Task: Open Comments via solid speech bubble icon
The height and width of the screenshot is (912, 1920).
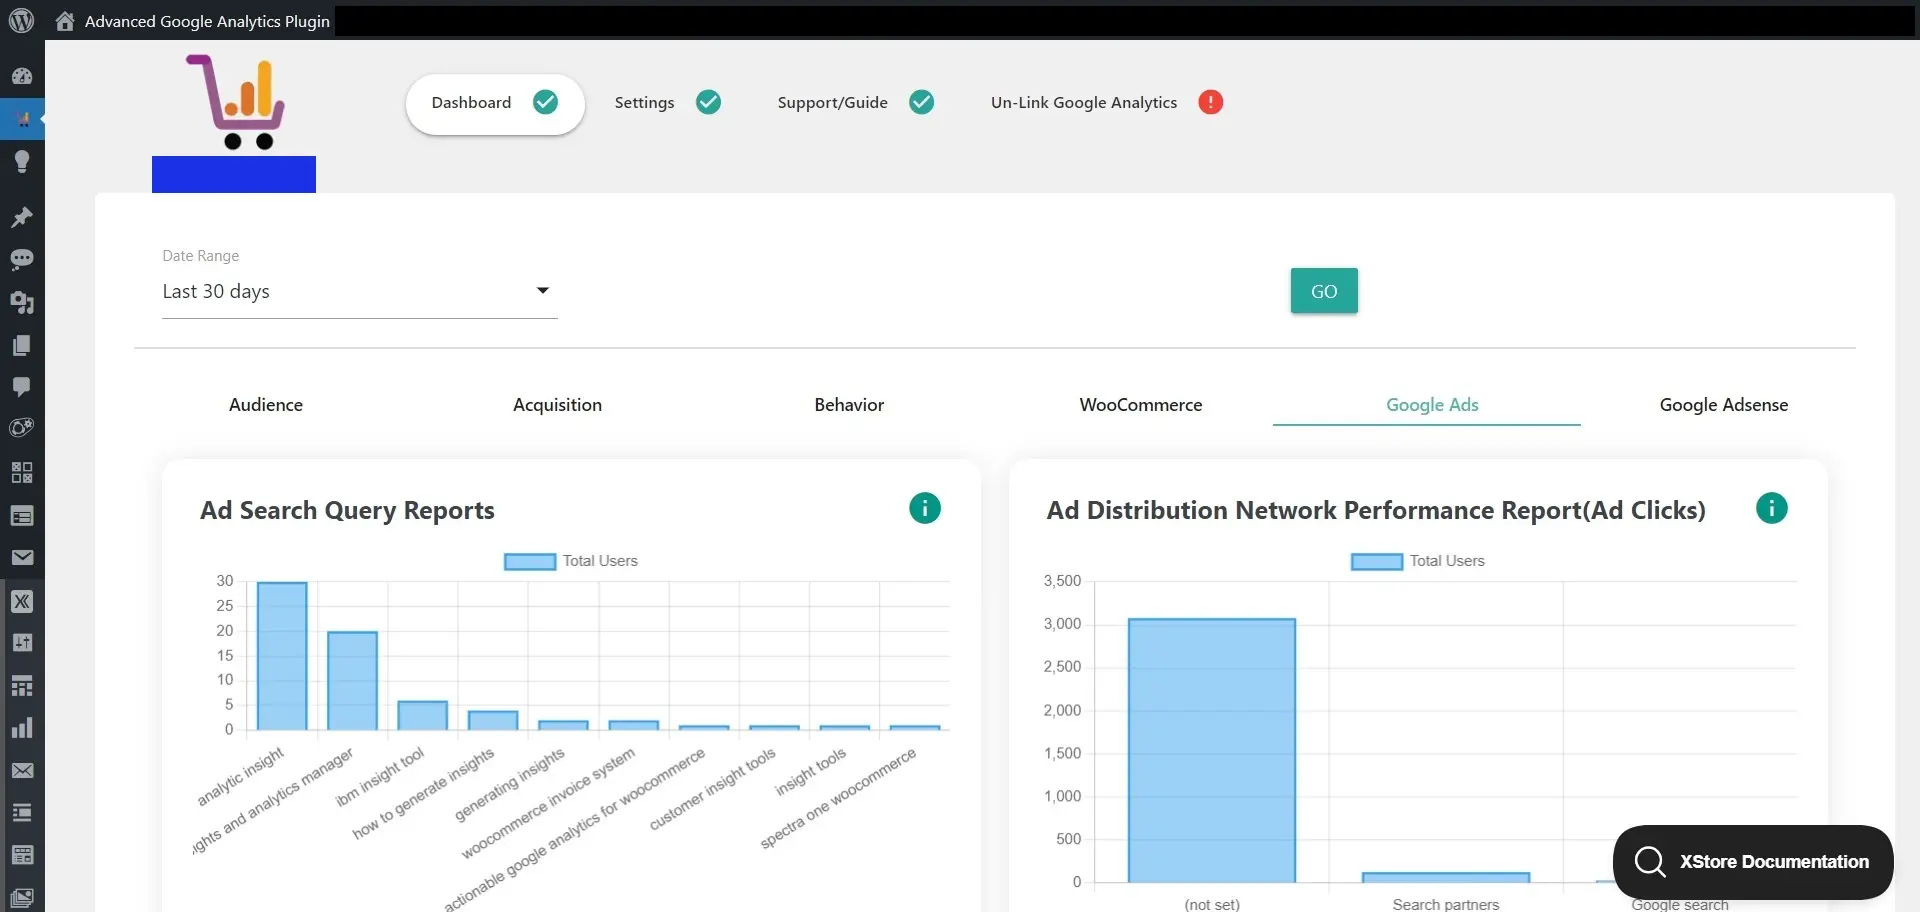Action: (22, 387)
